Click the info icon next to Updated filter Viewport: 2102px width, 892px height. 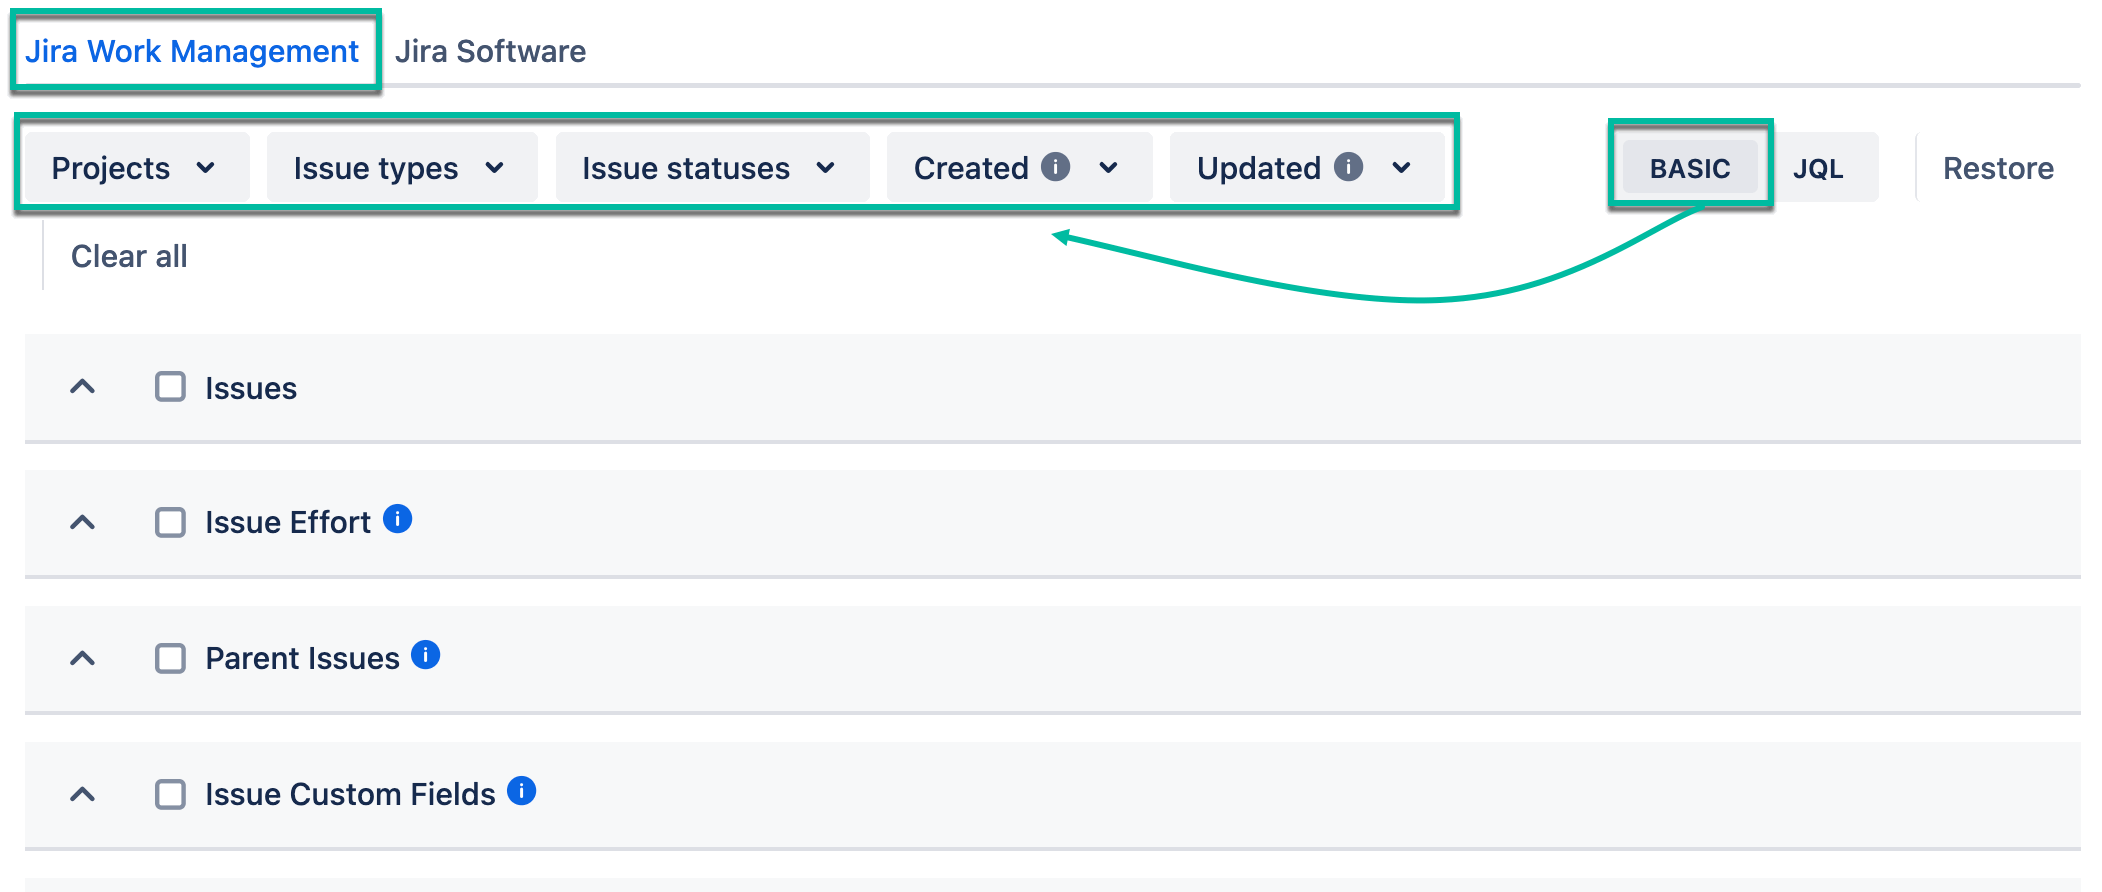tap(1349, 167)
